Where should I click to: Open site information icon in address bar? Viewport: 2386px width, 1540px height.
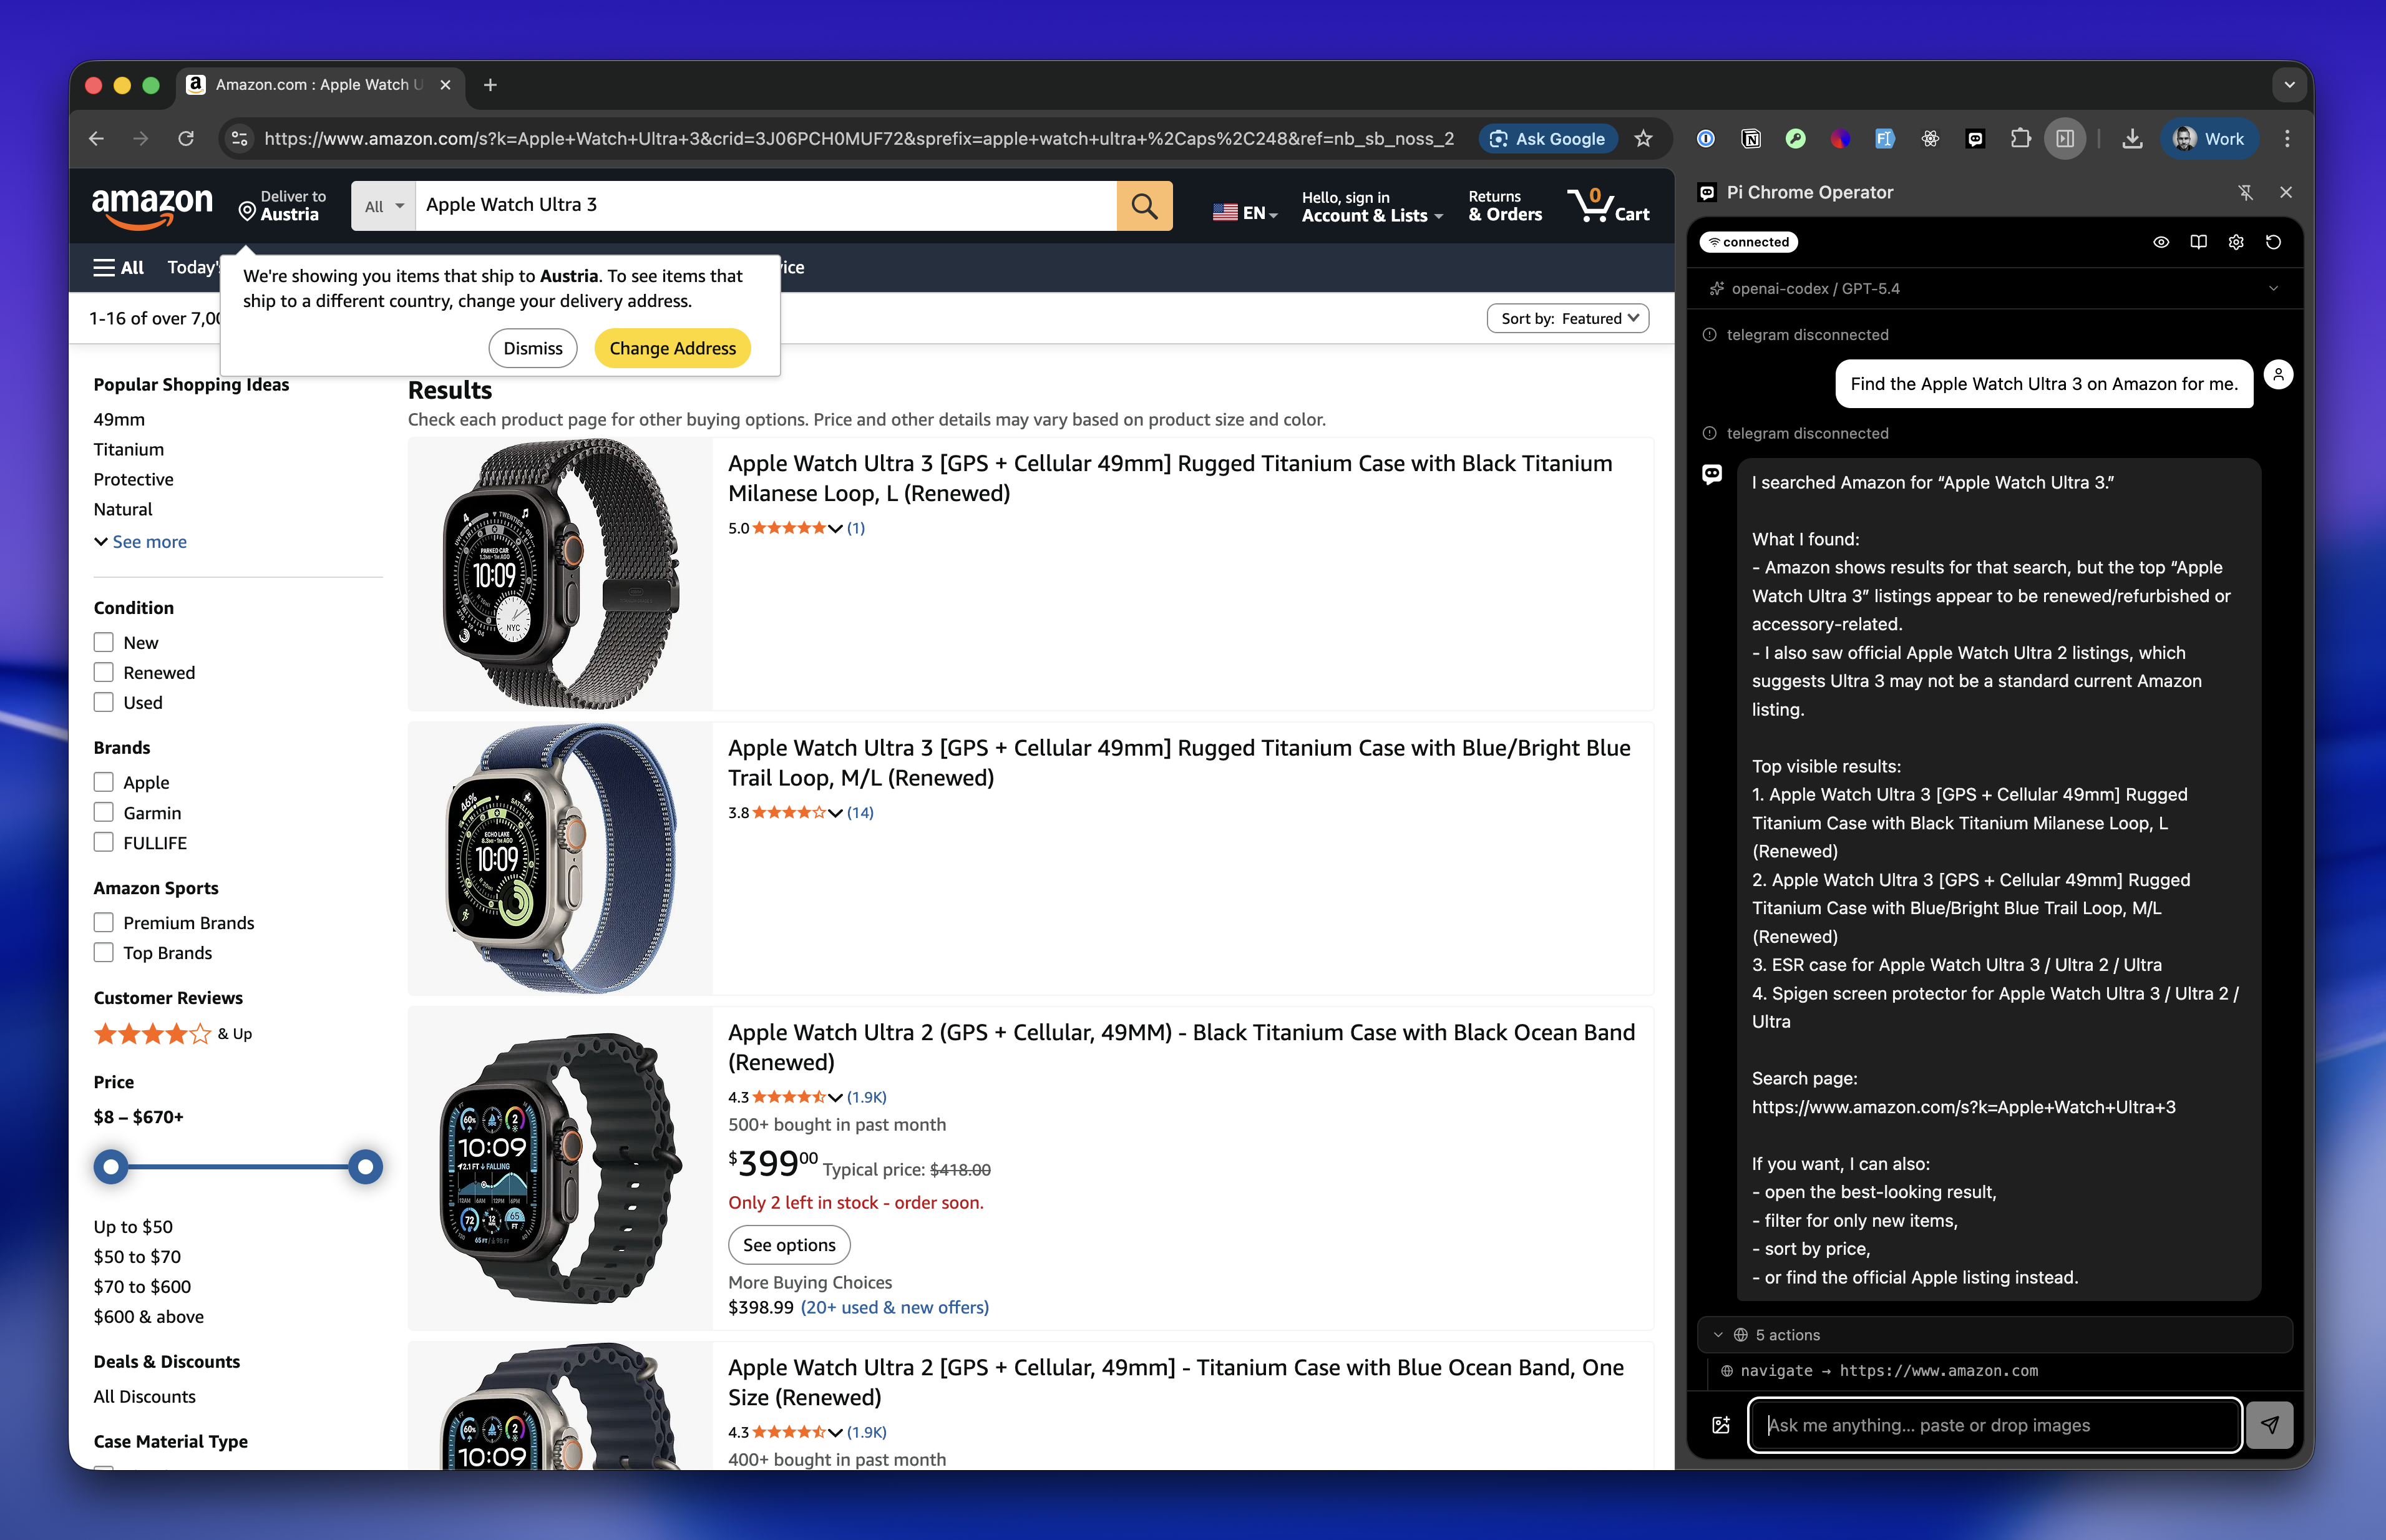point(240,139)
